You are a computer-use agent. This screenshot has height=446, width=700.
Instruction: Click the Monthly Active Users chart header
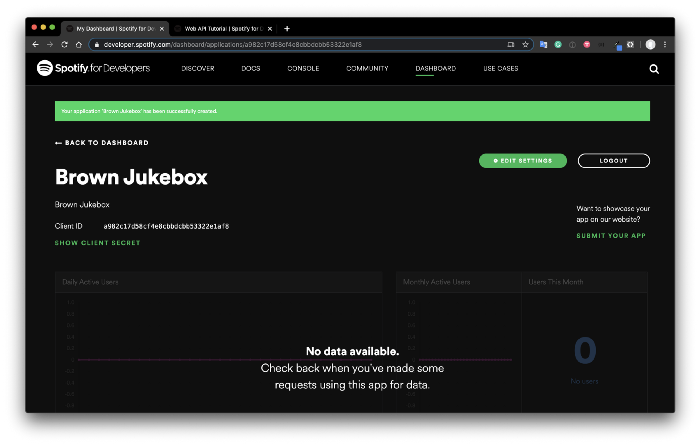458,282
